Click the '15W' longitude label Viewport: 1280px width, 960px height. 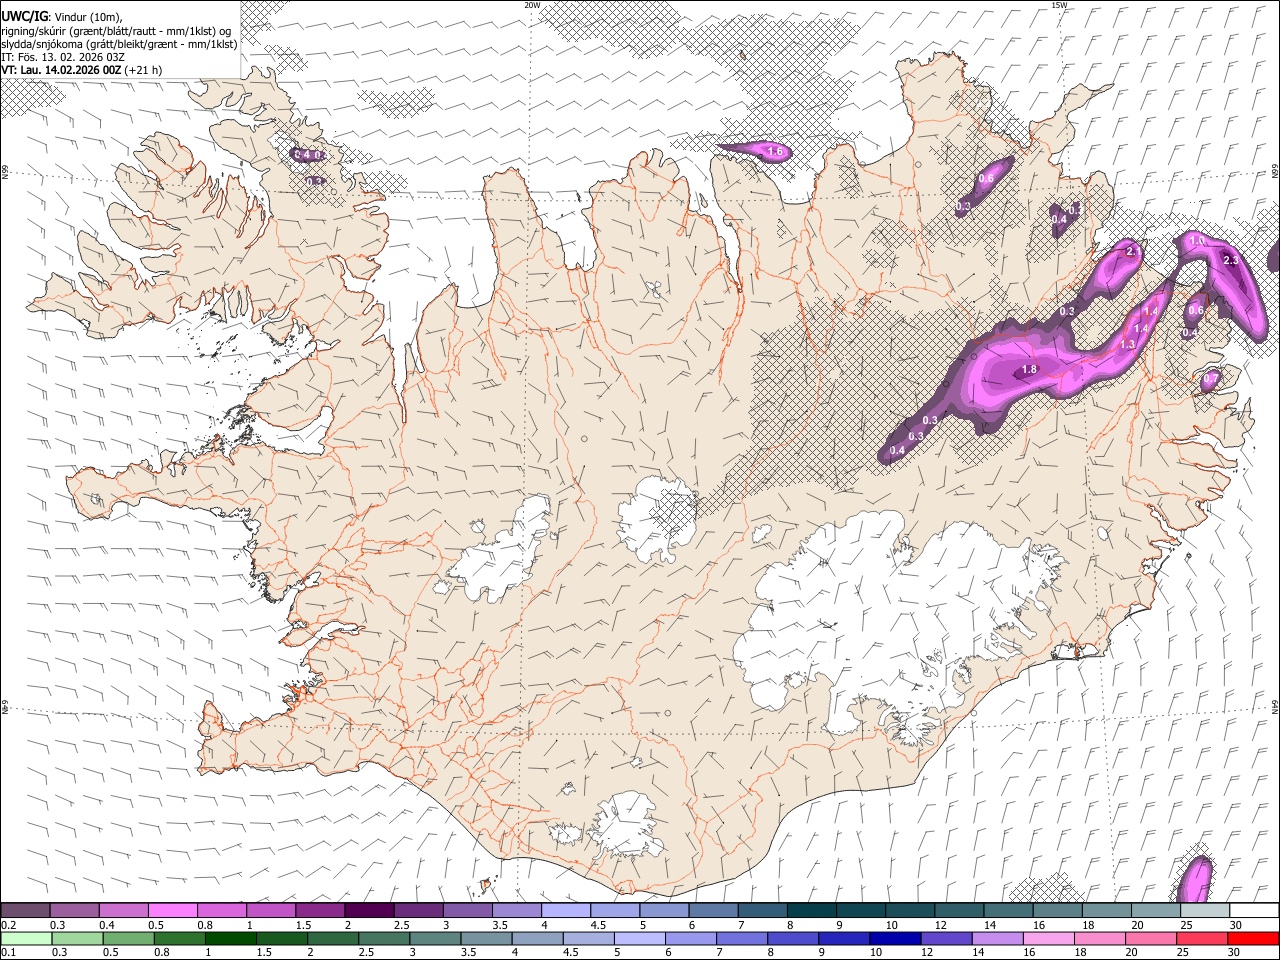[1059, 5]
